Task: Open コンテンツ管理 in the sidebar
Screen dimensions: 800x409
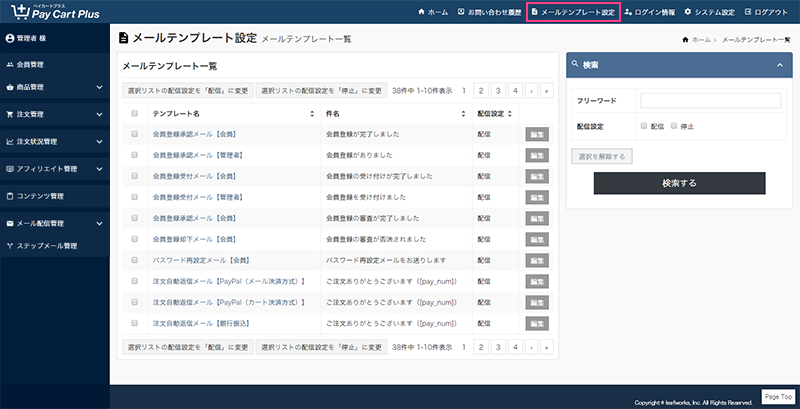Action: click(40, 195)
